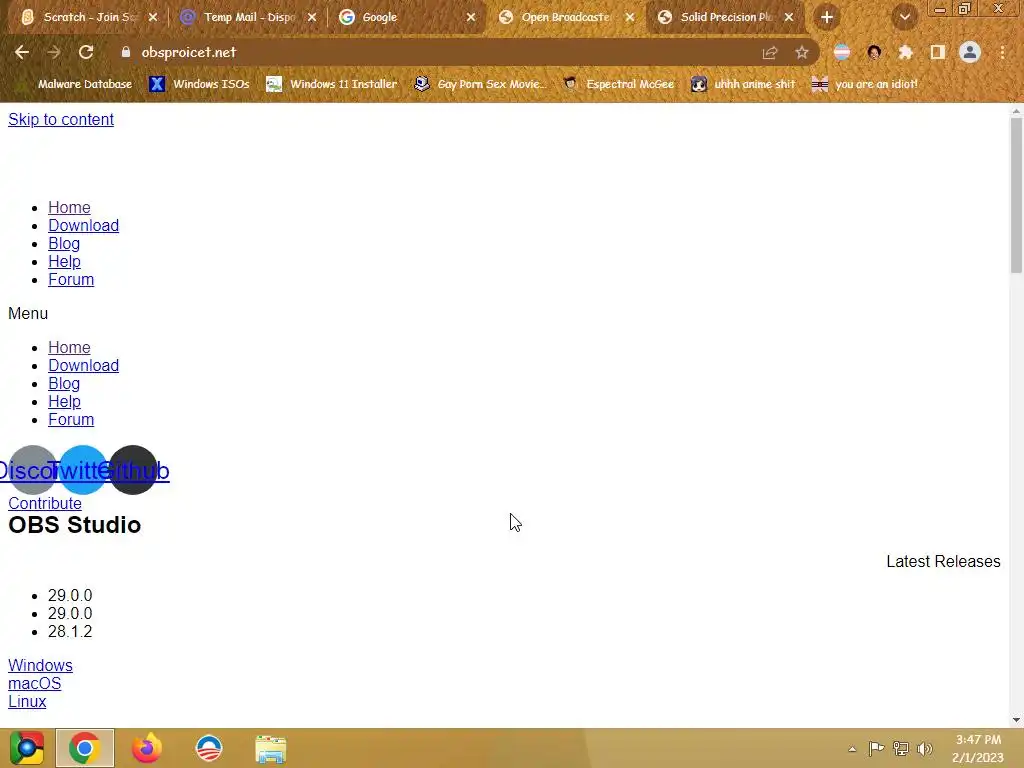Screen dimensions: 1024x768
Task: Toggle the browser side panel
Action: point(938,52)
